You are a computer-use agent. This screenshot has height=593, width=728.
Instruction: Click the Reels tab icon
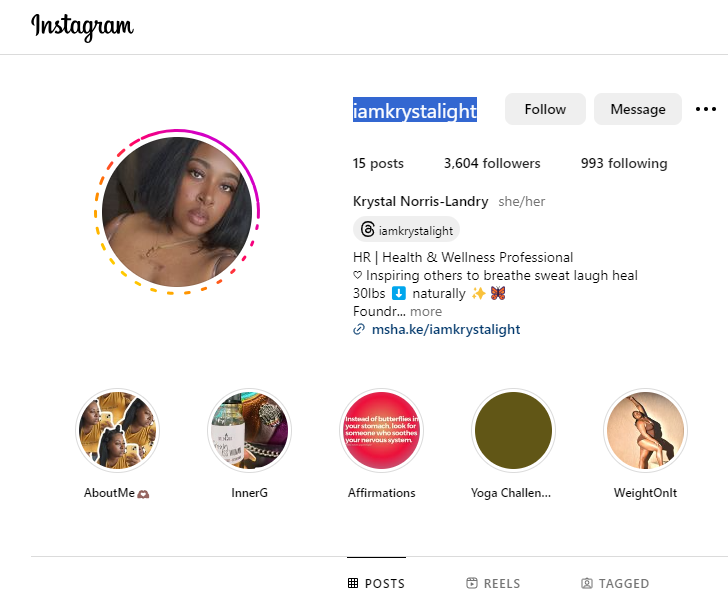[472, 583]
